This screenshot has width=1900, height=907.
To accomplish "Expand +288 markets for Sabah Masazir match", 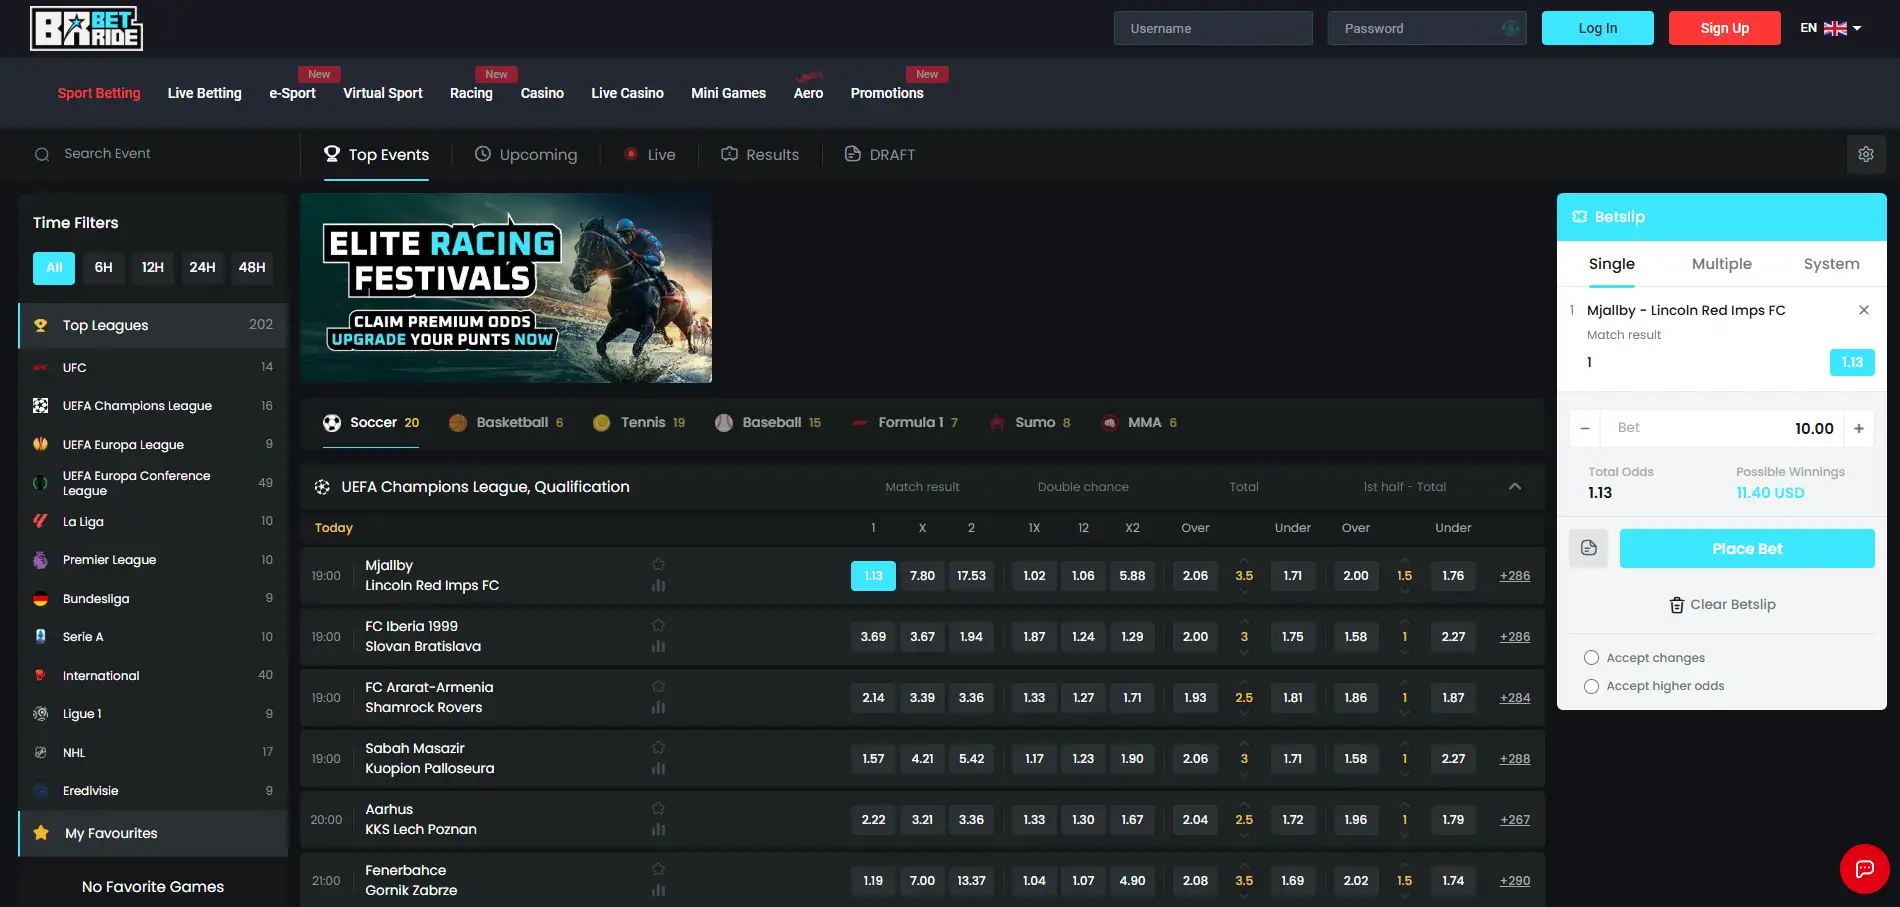I will [1515, 759].
